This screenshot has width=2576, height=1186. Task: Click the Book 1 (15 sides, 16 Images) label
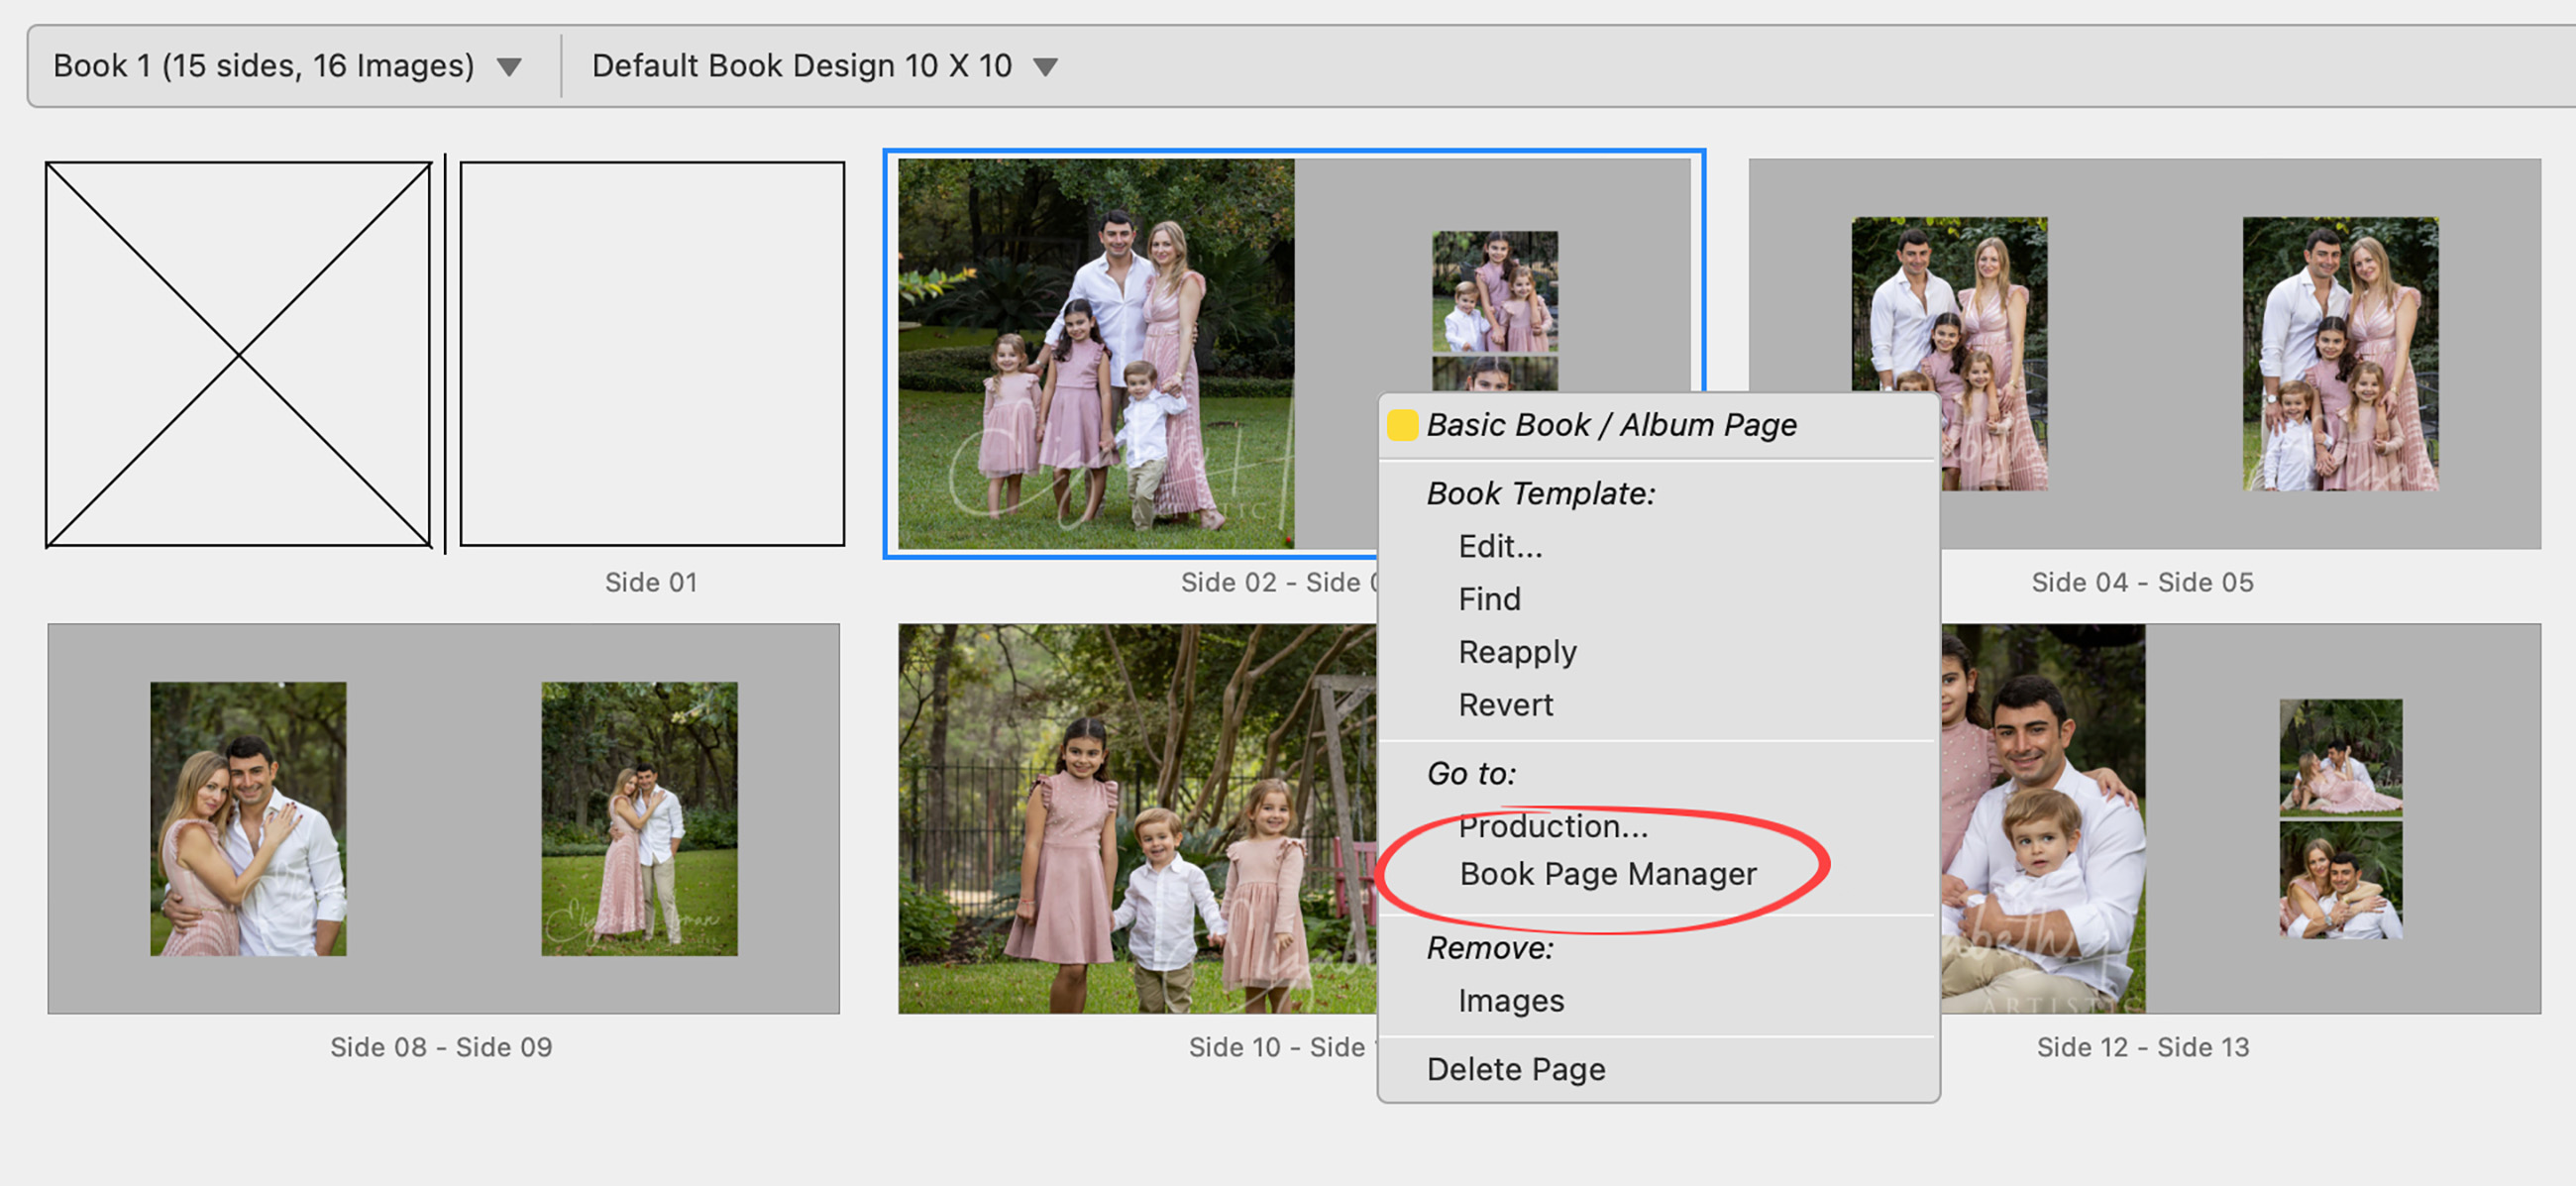click(263, 67)
